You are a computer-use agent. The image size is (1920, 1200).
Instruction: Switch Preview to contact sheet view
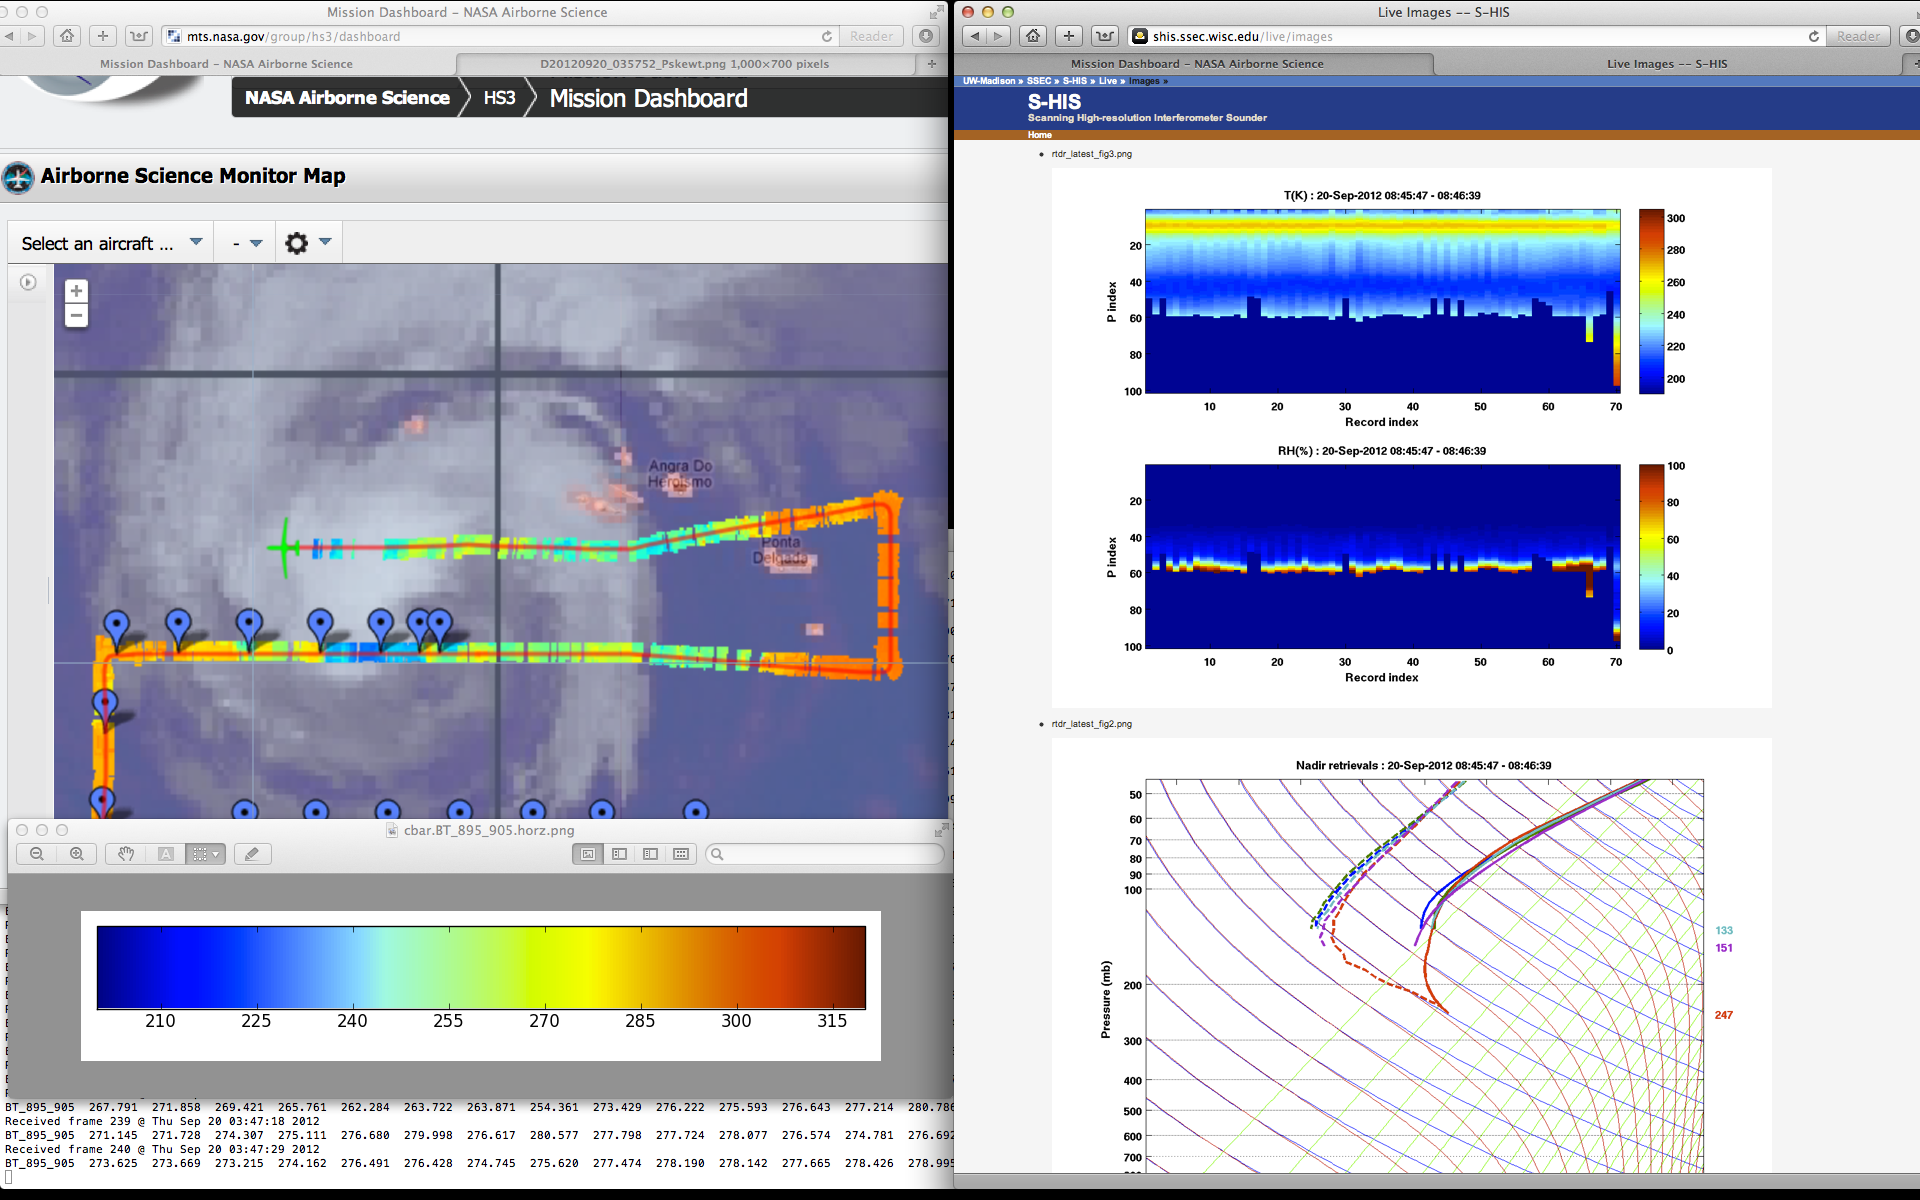tap(681, 854)
